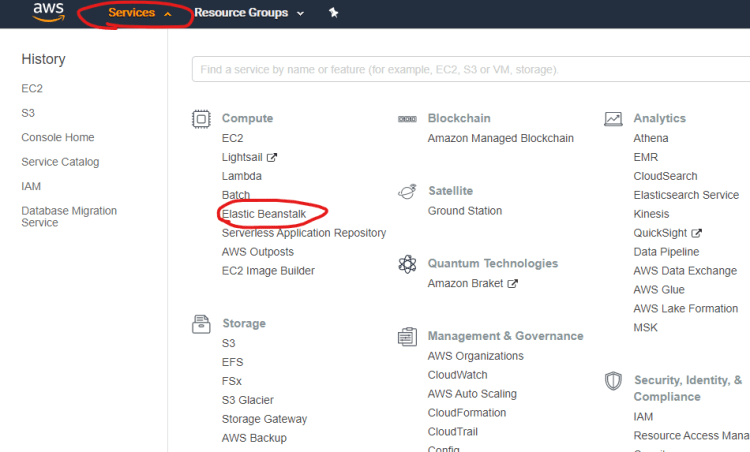Open Ground Station

[465, 211]
